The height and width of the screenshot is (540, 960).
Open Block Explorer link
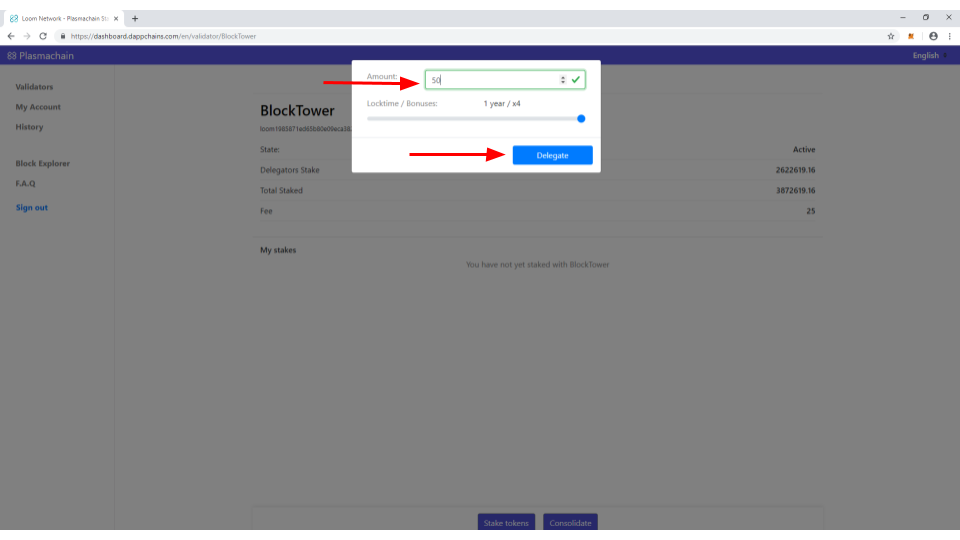[x=43, y=163]
